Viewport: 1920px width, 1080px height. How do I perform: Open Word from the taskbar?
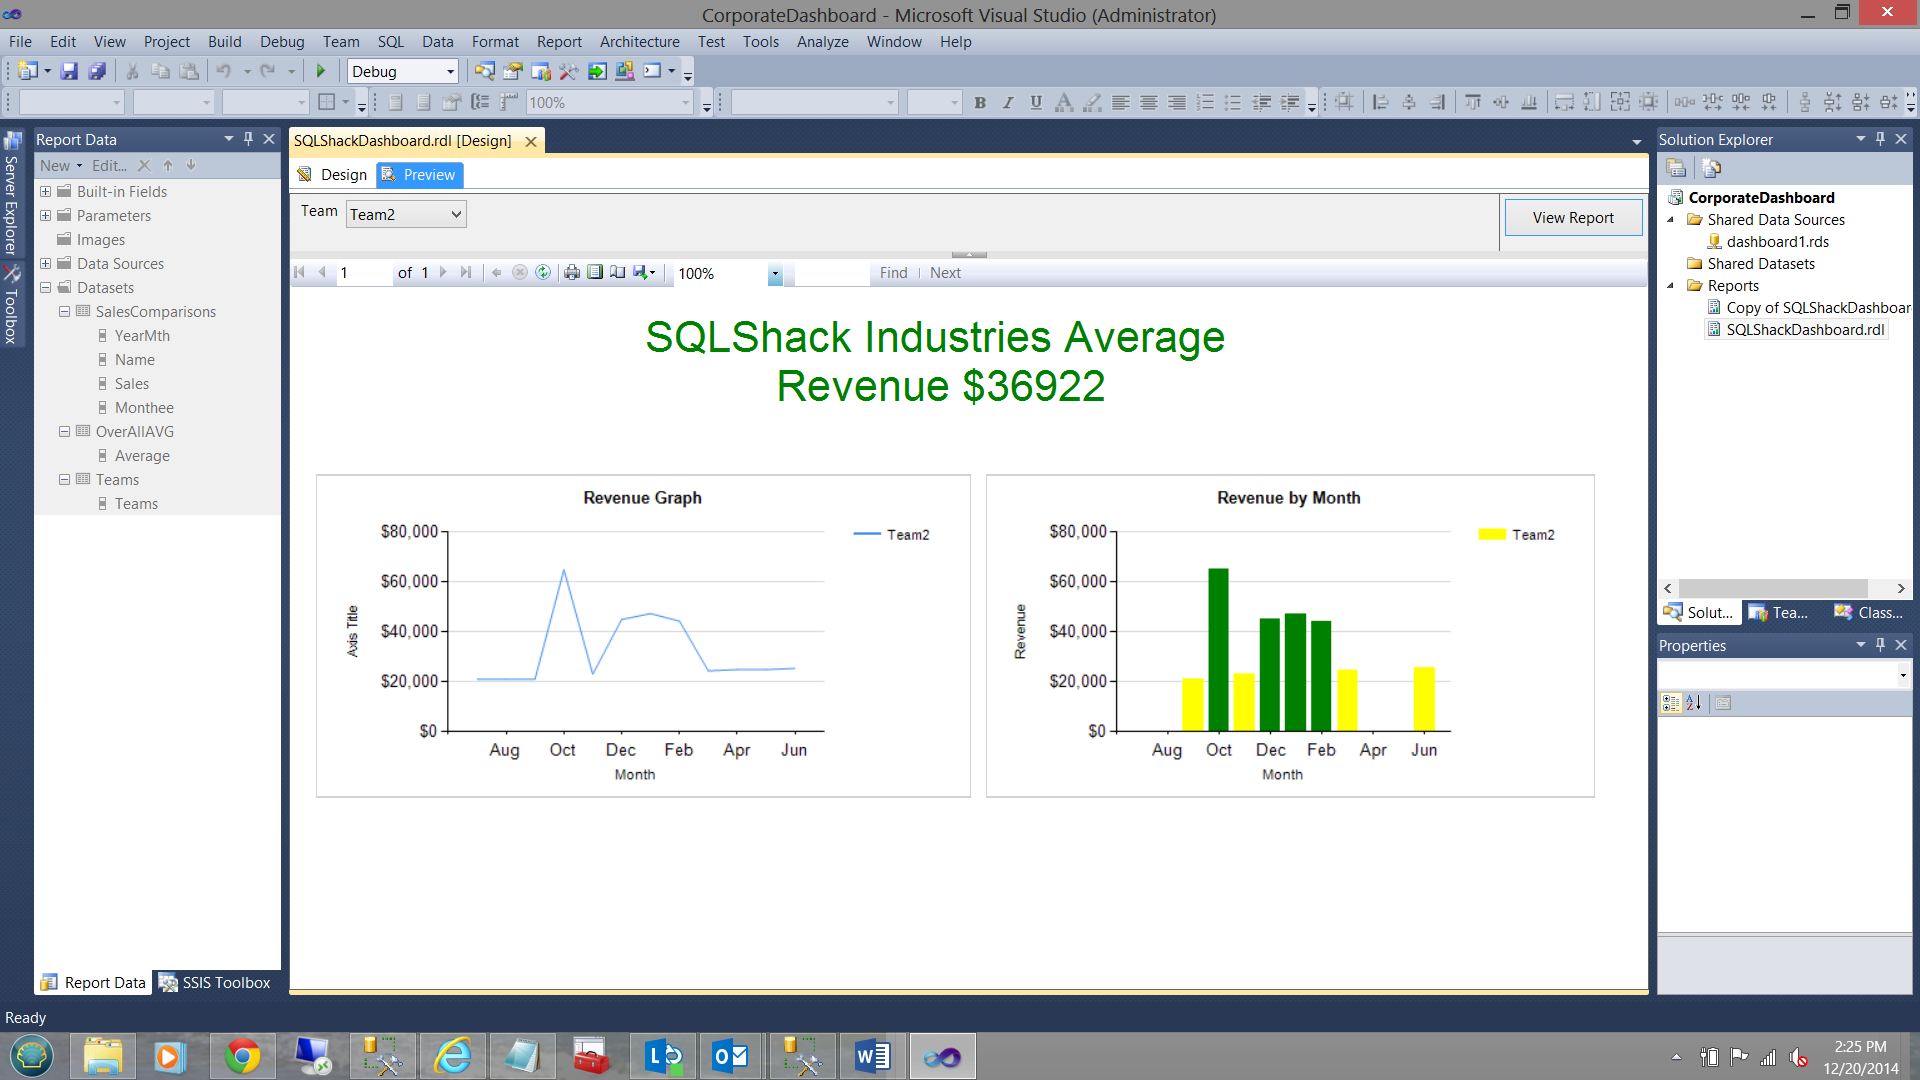(x=872, y=1056)
